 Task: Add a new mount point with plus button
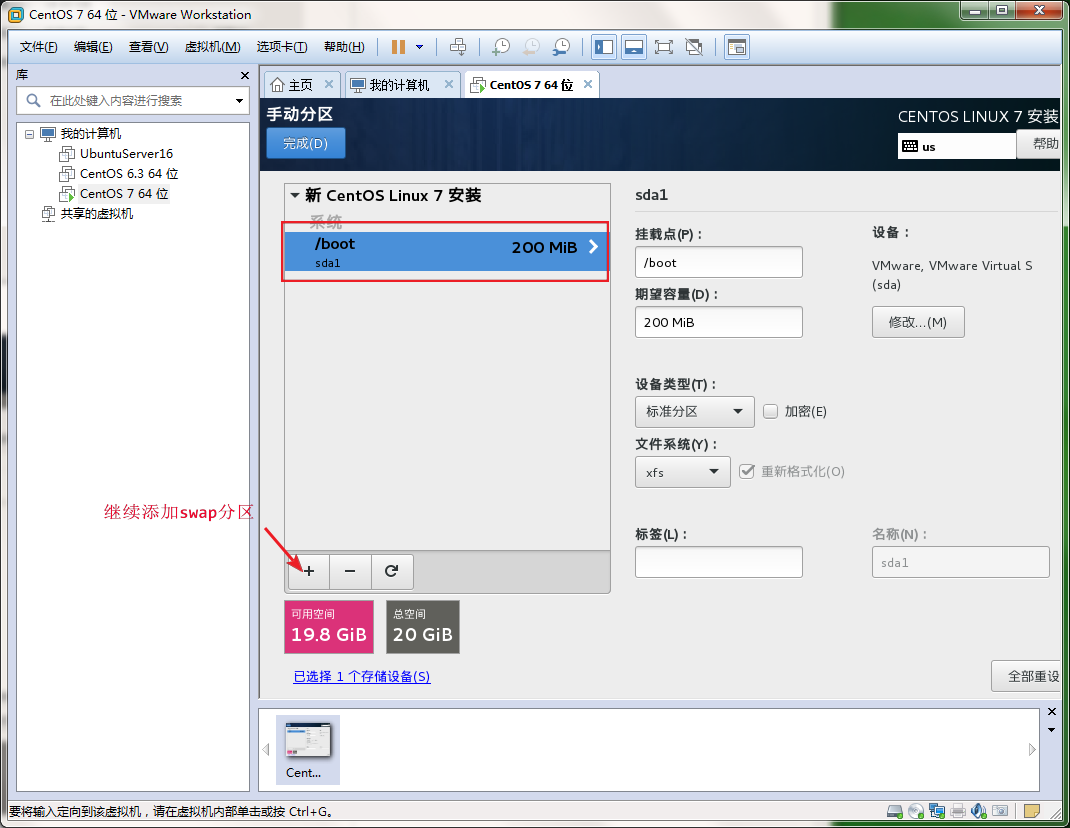pos(308,571)
